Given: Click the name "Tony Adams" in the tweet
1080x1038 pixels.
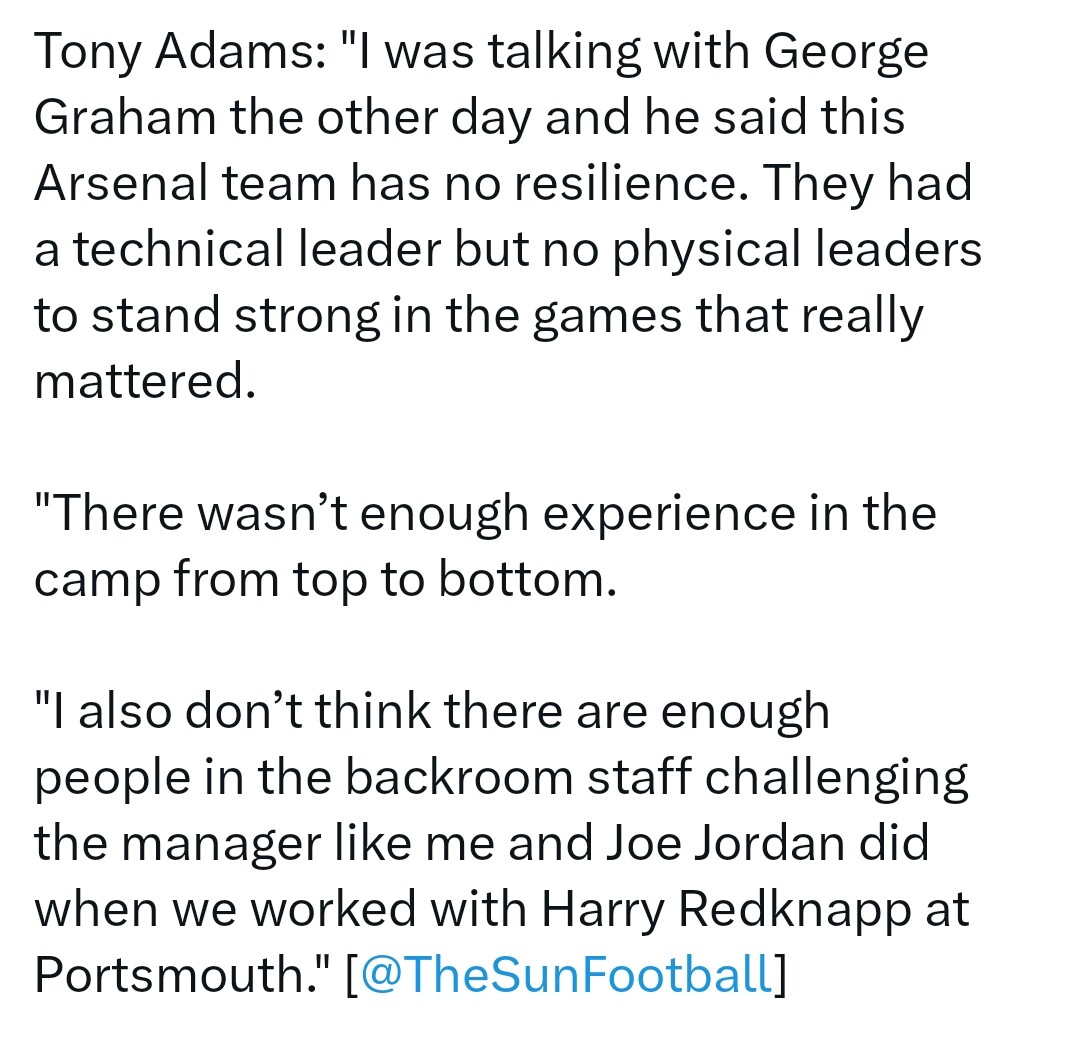Looking at the screenshot, I should pyautogui.click(x=174, y=54).
